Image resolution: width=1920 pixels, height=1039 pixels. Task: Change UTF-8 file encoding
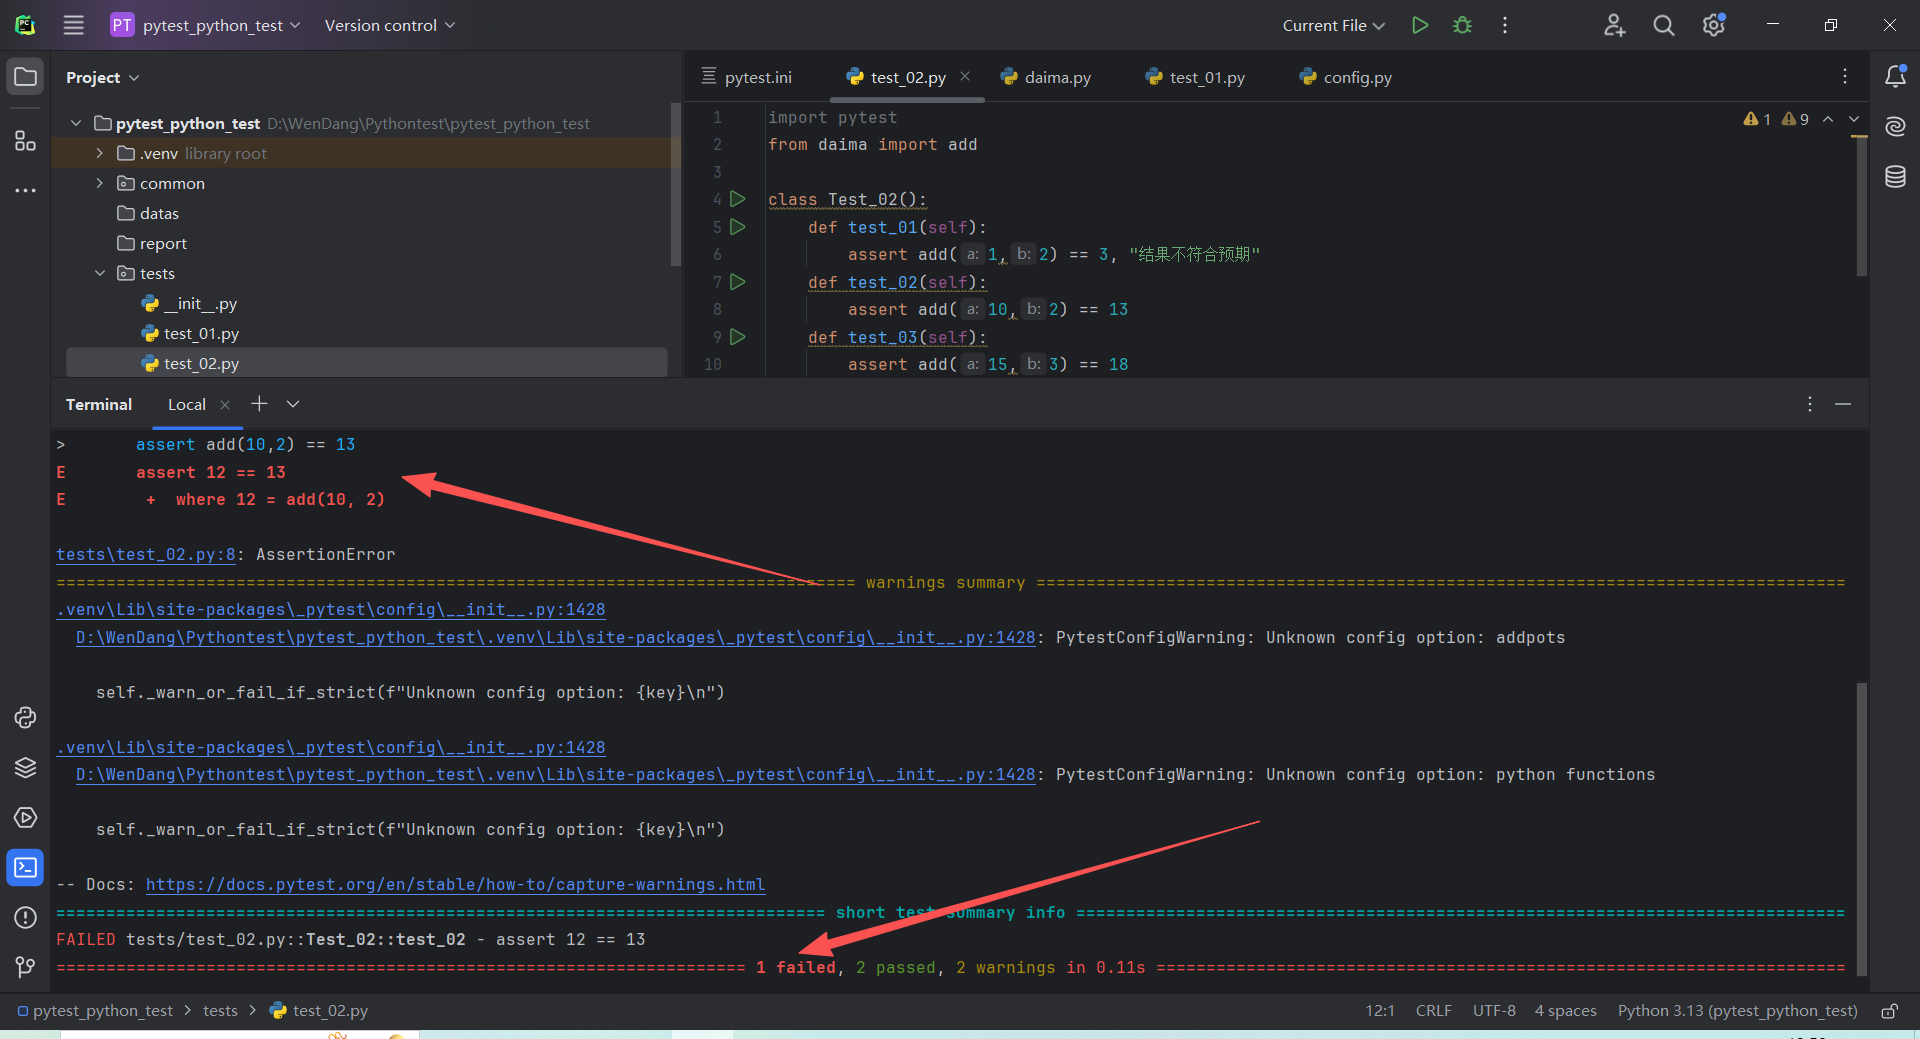pos(1494,1011)
